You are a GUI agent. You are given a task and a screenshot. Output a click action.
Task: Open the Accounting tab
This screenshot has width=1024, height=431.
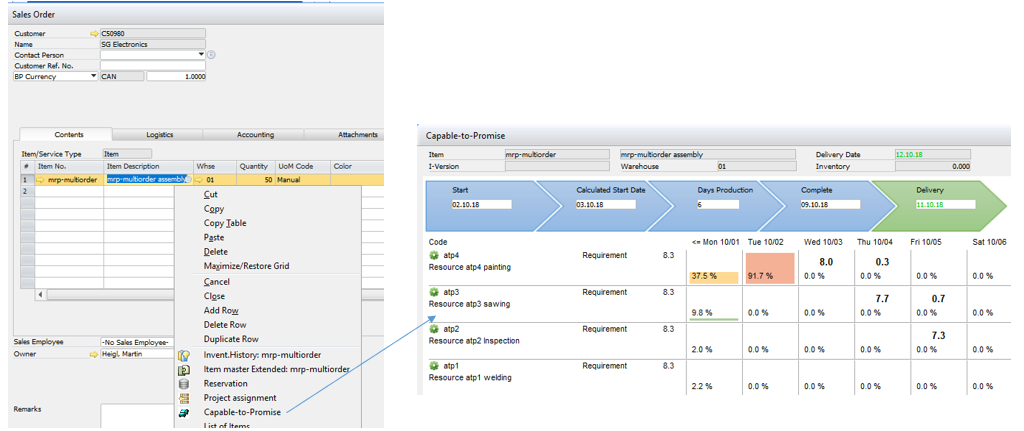255,135
